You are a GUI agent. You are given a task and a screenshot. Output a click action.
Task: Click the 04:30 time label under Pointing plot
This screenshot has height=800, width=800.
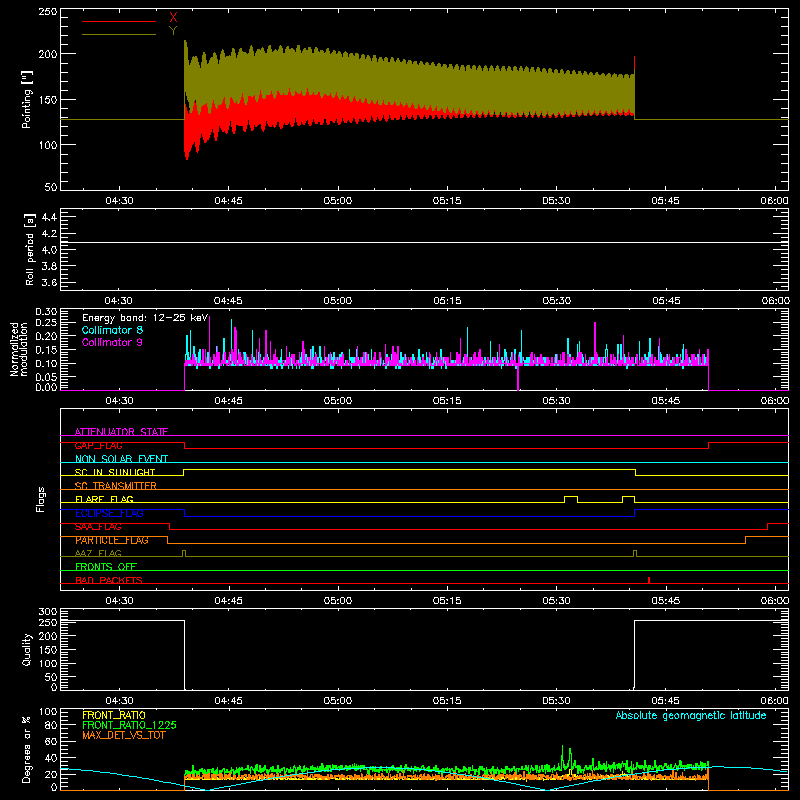click(119, 201)
